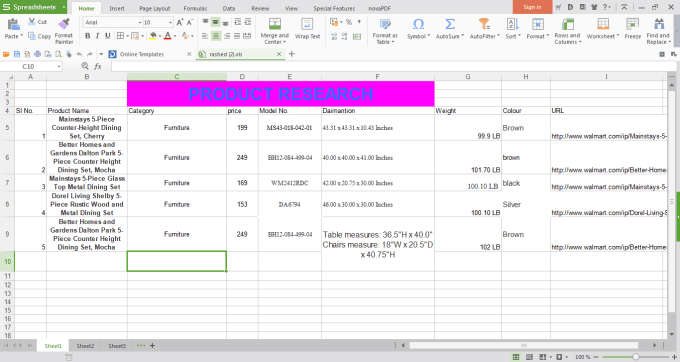Click the Sign in button
The image size is (680, 362).
532,7
